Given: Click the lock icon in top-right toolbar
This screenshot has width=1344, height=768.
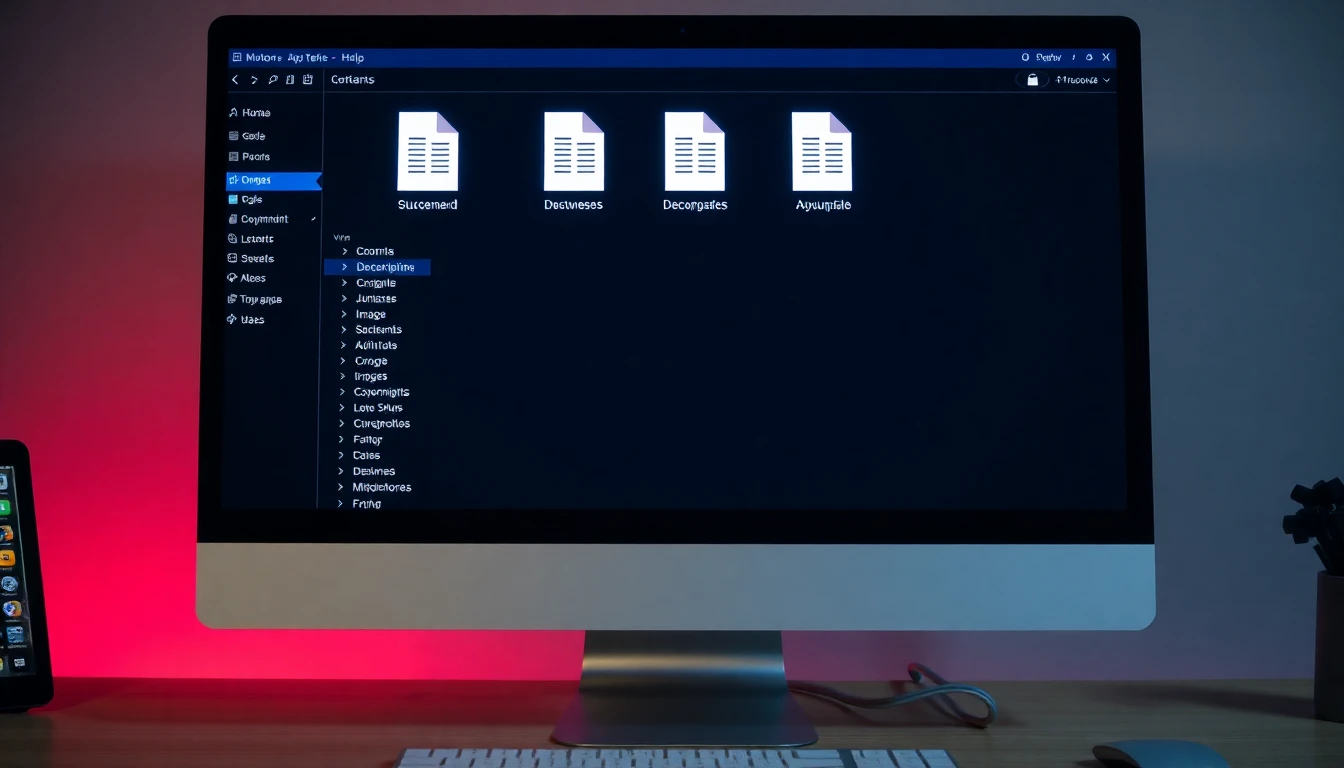Looking at the screenshot, I should pyautogui.click(x=1033, y=80).
